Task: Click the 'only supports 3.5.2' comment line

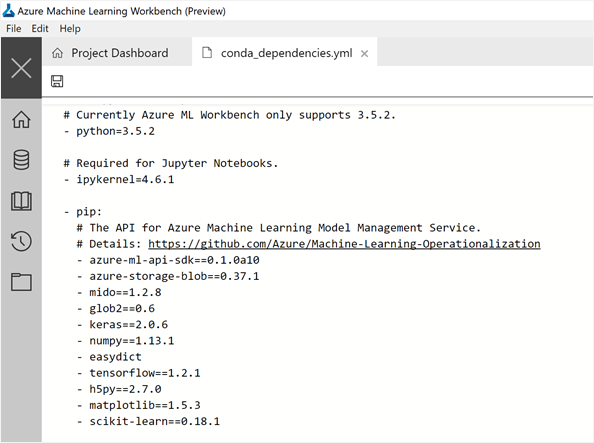Action: [x=230, y=115]
